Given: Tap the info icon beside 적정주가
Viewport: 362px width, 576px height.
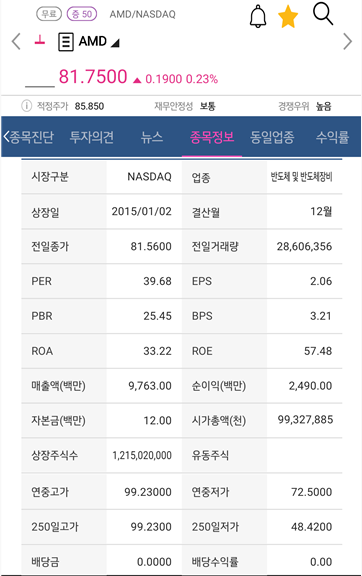Looking at the screenshot, I should 26,106.
